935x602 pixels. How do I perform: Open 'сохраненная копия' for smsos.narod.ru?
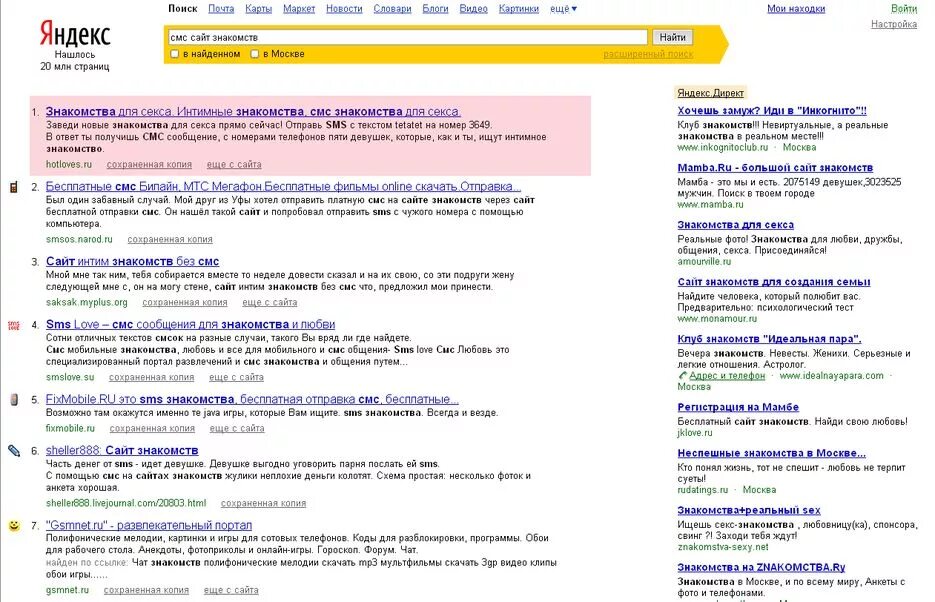[x=170, y=240]
